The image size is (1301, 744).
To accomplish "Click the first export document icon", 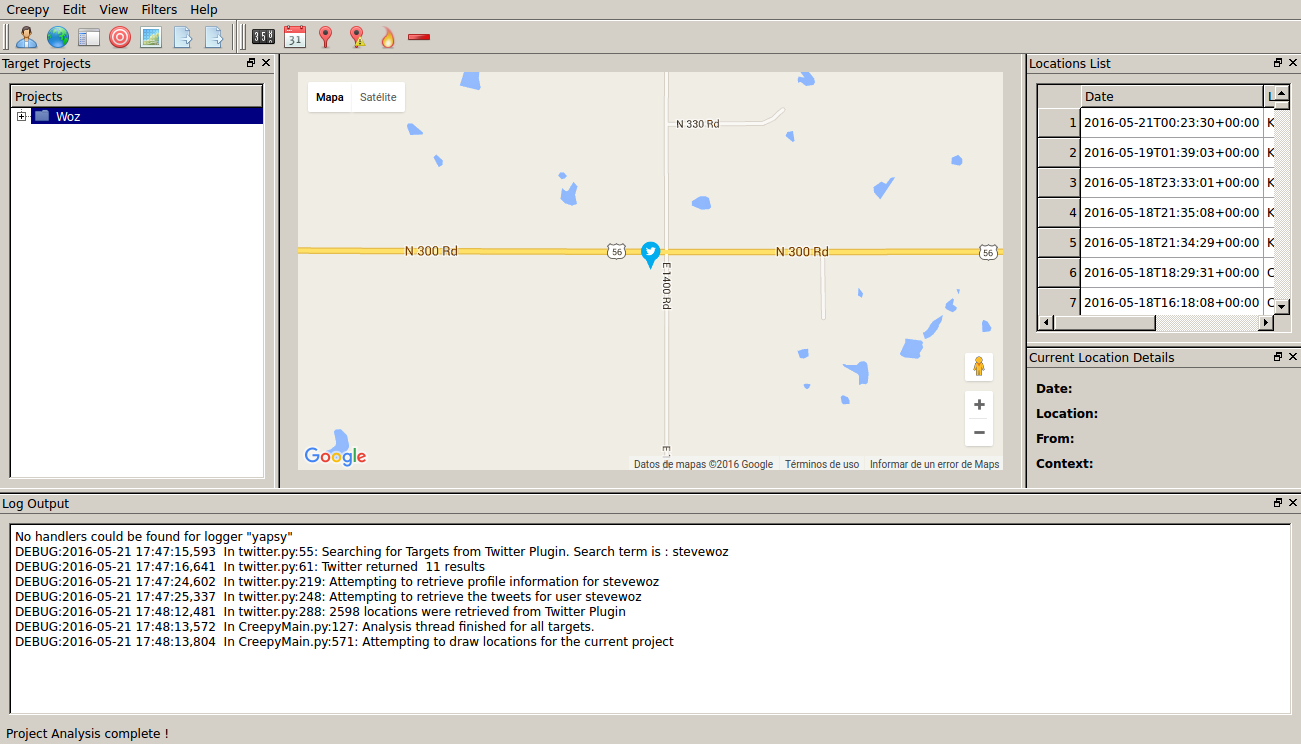I will point(182,37).
